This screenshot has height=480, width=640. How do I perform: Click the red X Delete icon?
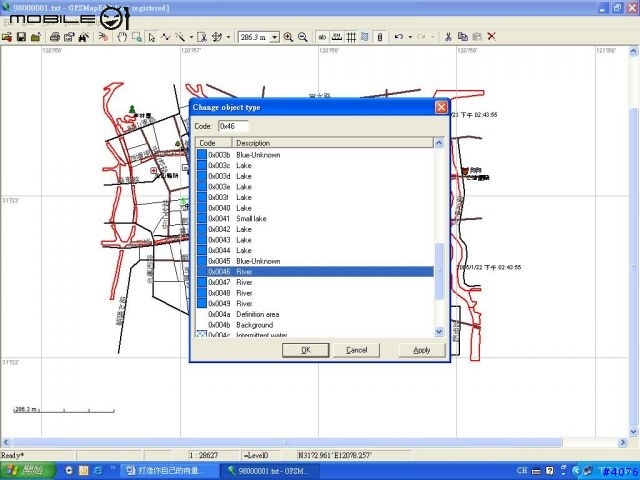tap(492, 37)
